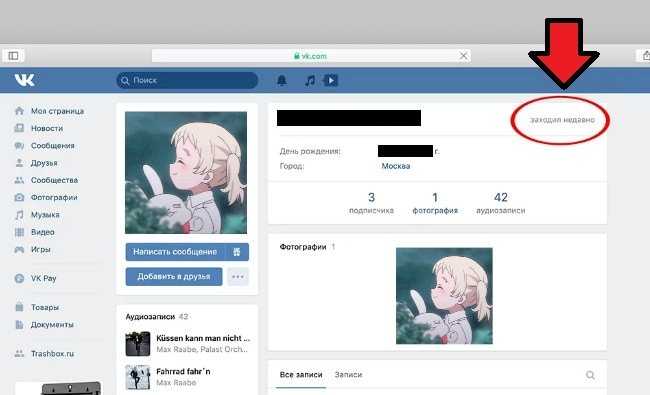The width and height of the screenshot is (650, 395).
Task: Click the заходил недавно status text
Action: tap(562, 120)
